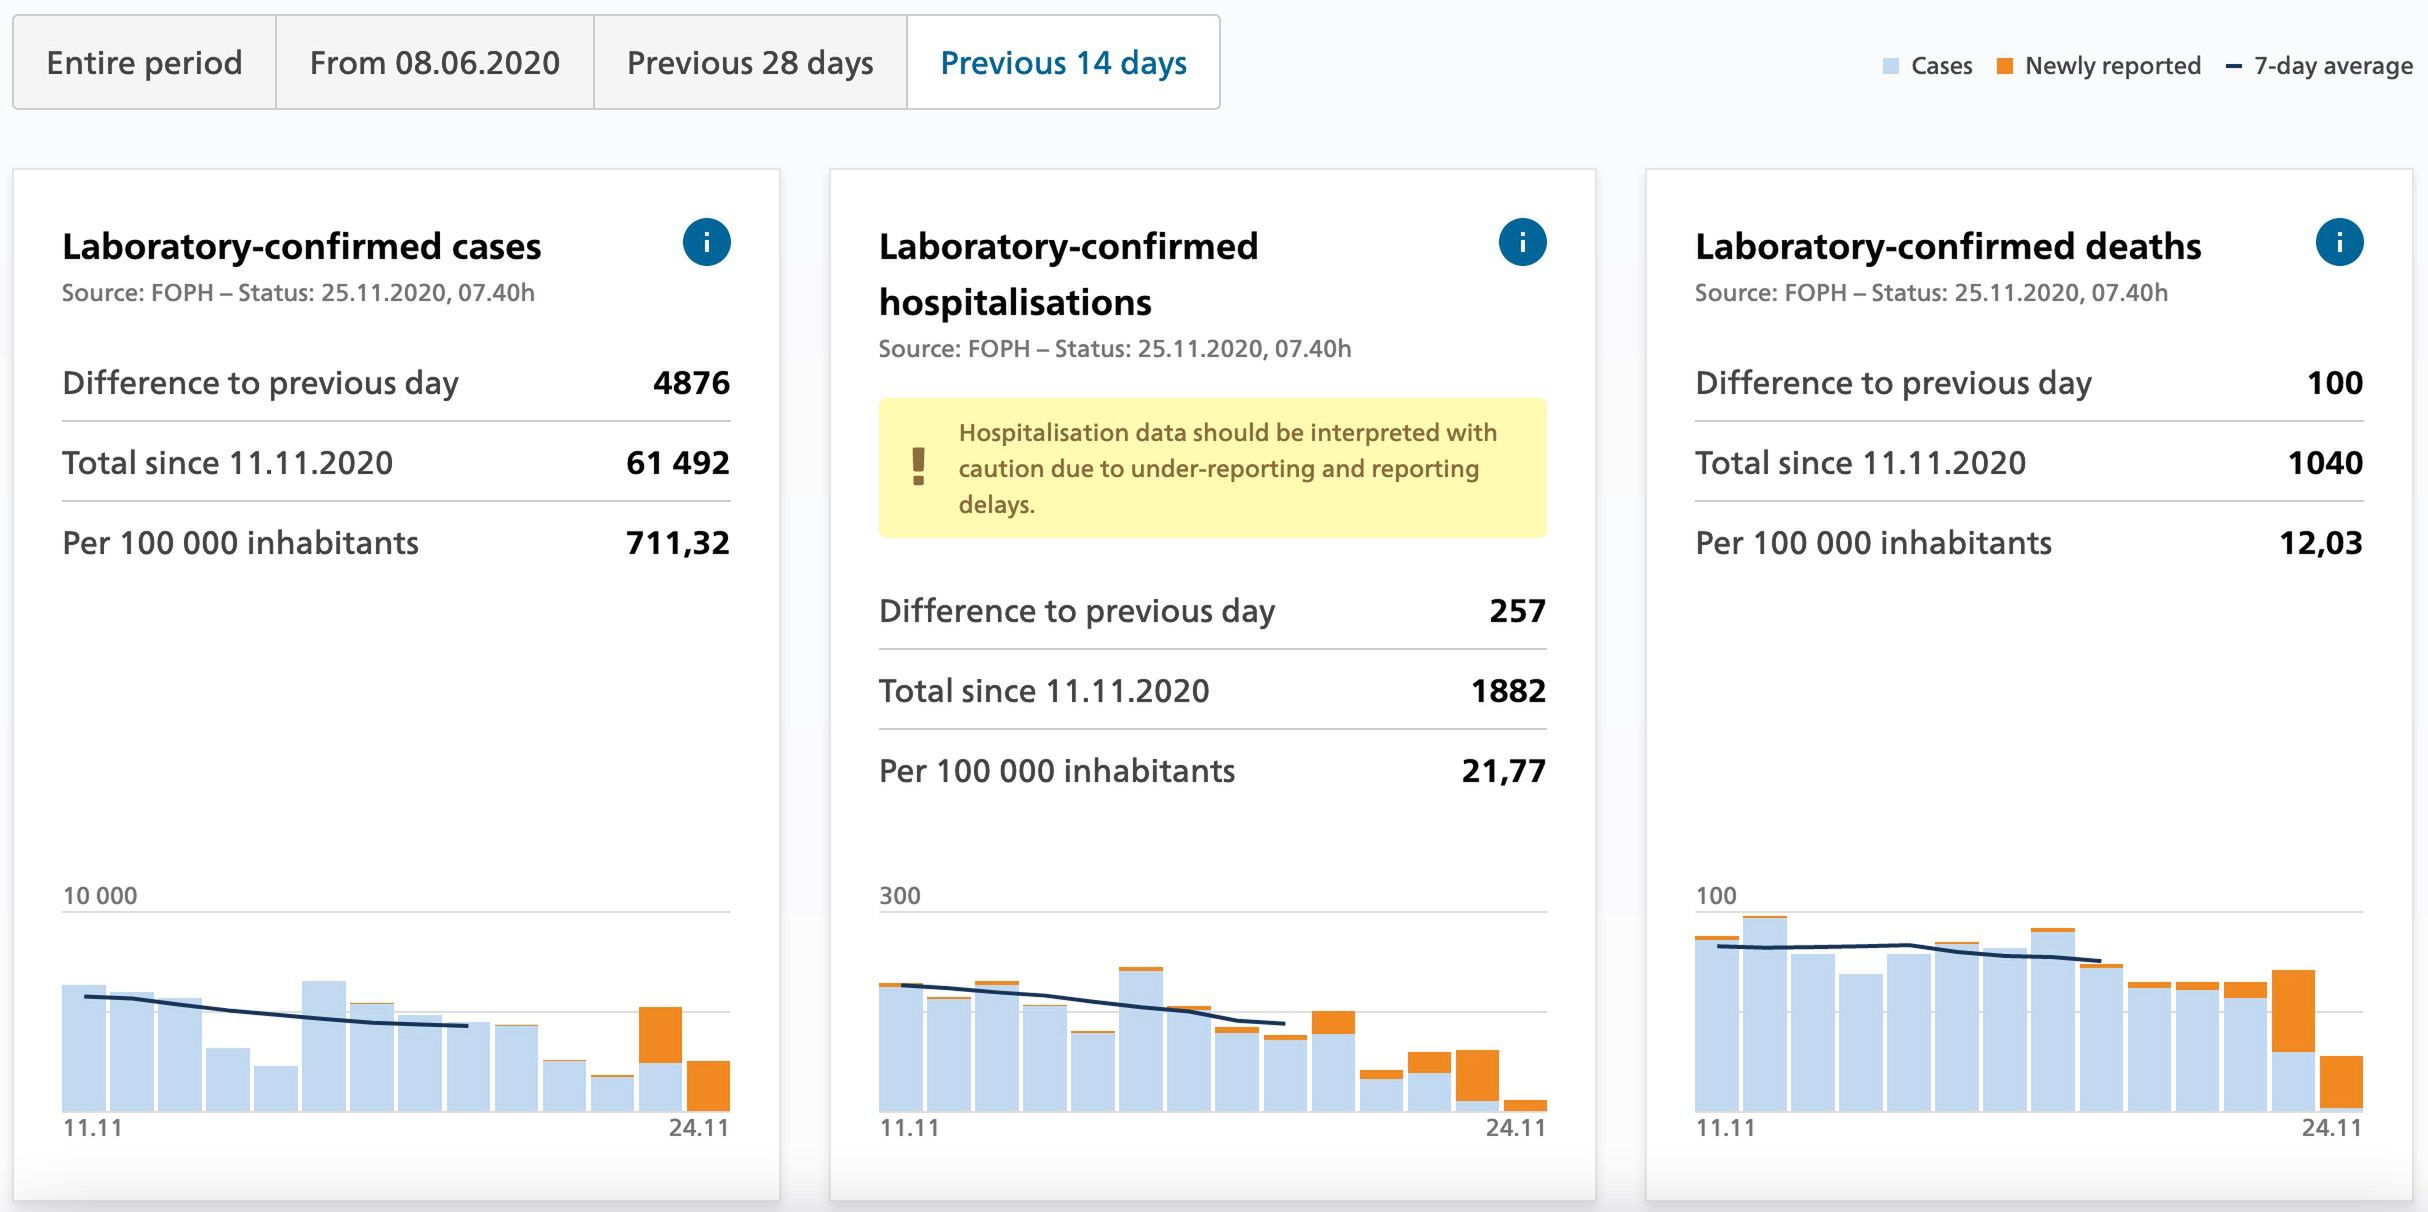Screen dimensions: 2428x1212
Task: Click the Laboratory-confirmed deaths heading
Action: (x=1947, y=247)
